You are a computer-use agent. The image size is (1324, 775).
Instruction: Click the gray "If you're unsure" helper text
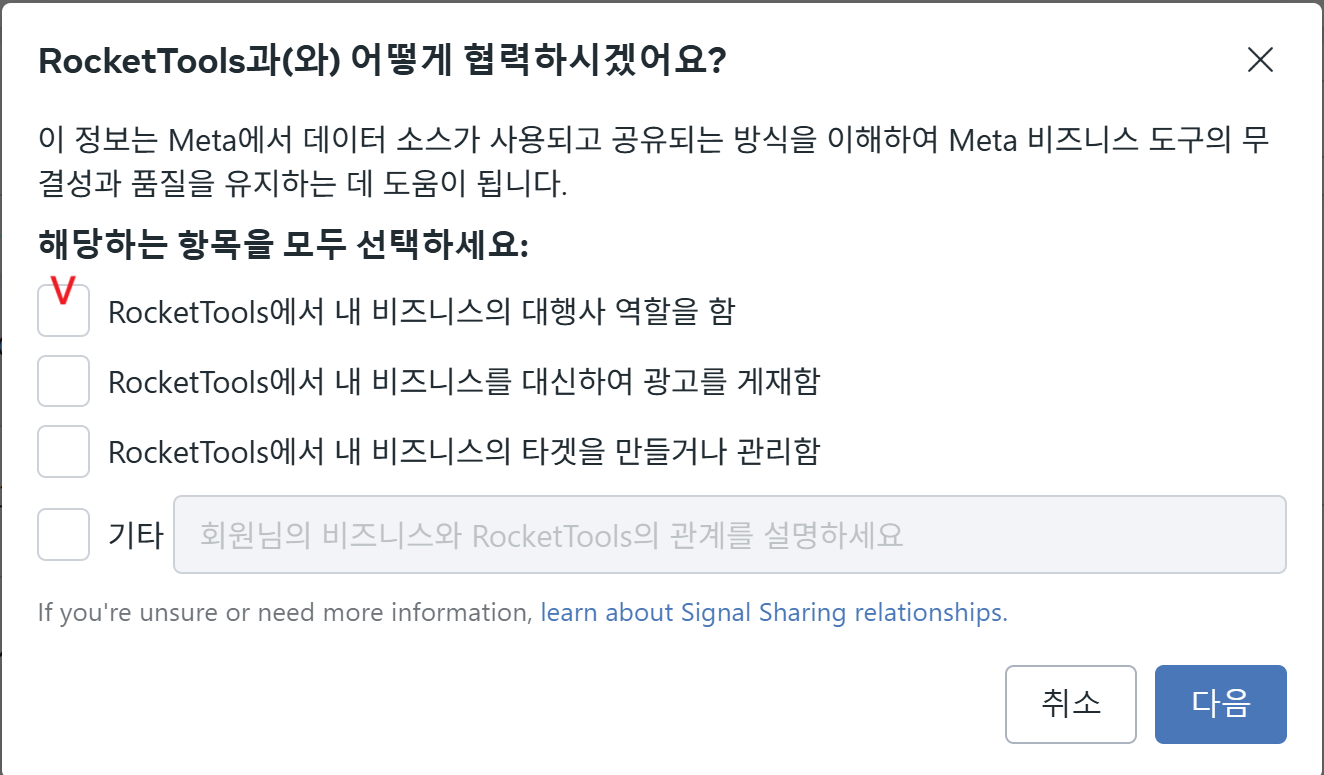(x=285, y=612)
